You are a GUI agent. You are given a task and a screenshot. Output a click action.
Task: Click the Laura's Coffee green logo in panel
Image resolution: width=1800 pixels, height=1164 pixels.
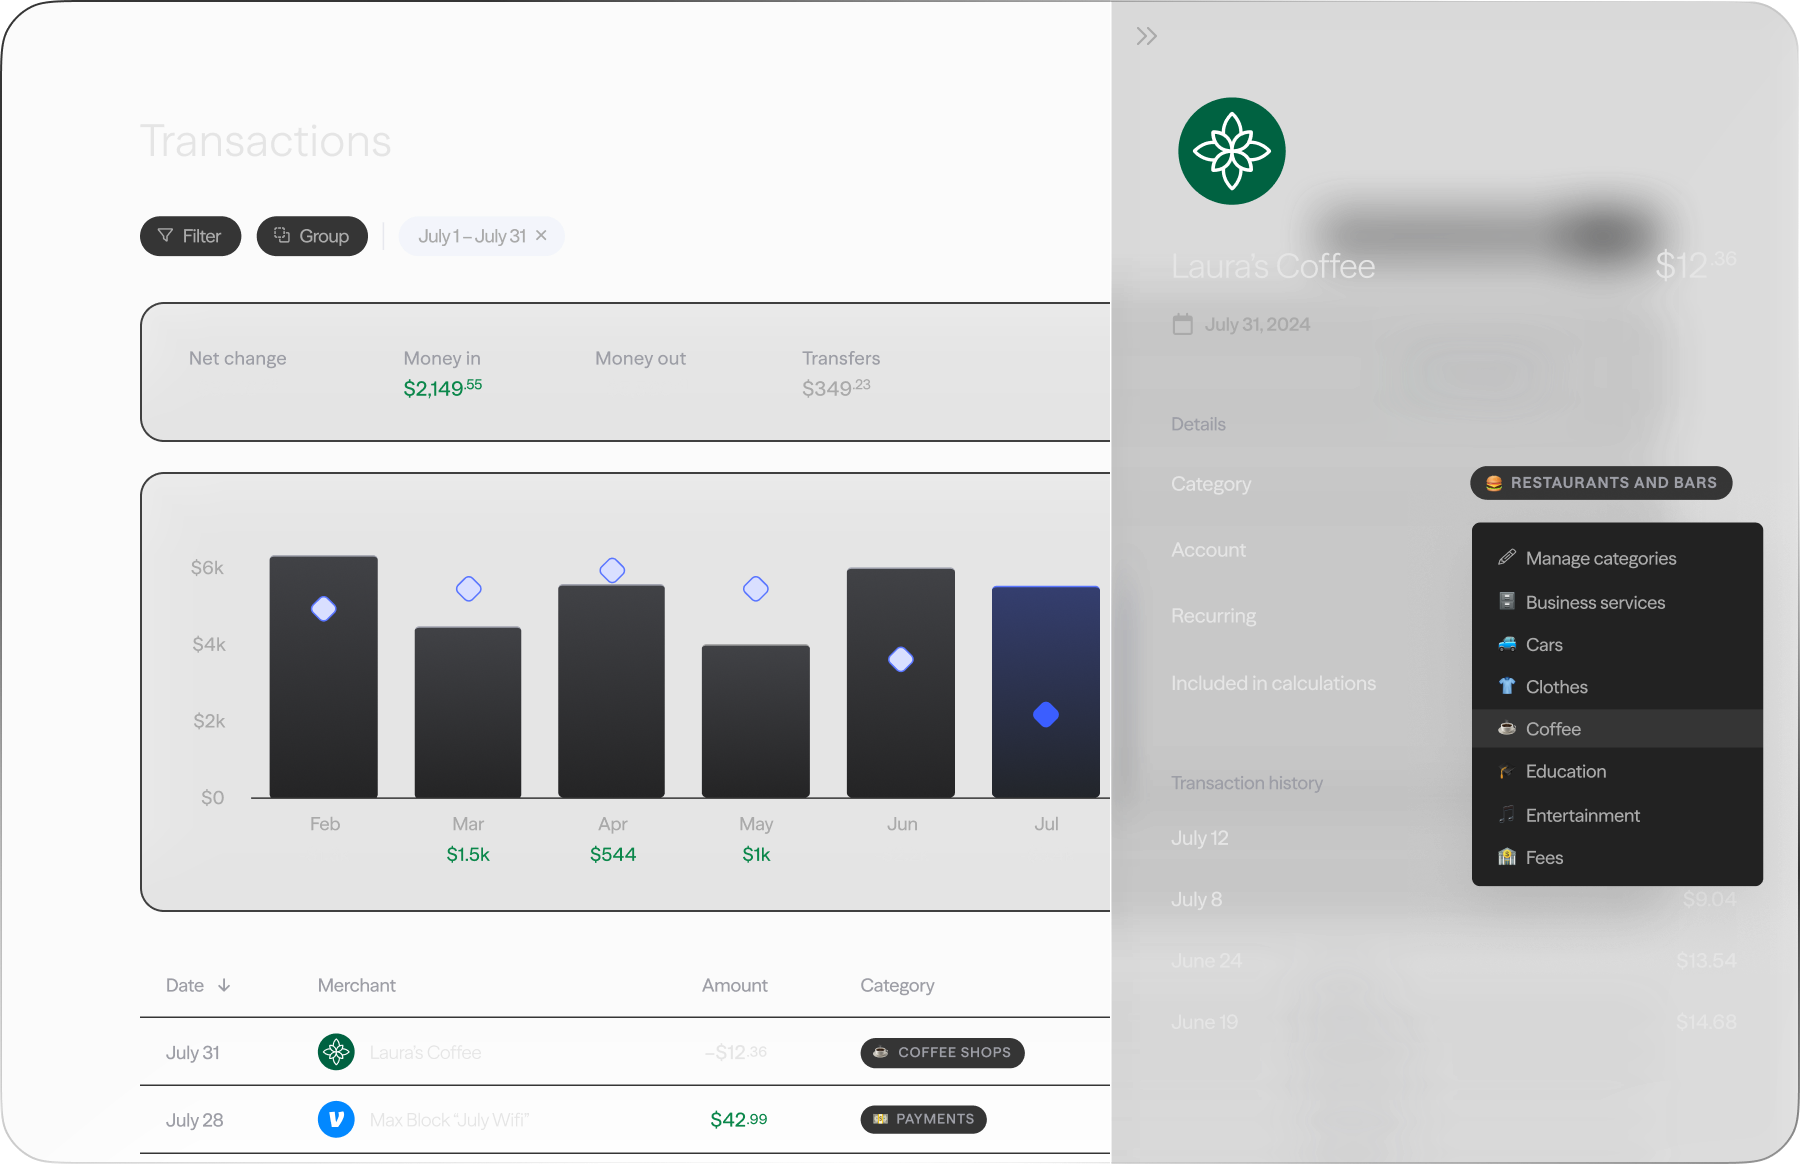1231,151
